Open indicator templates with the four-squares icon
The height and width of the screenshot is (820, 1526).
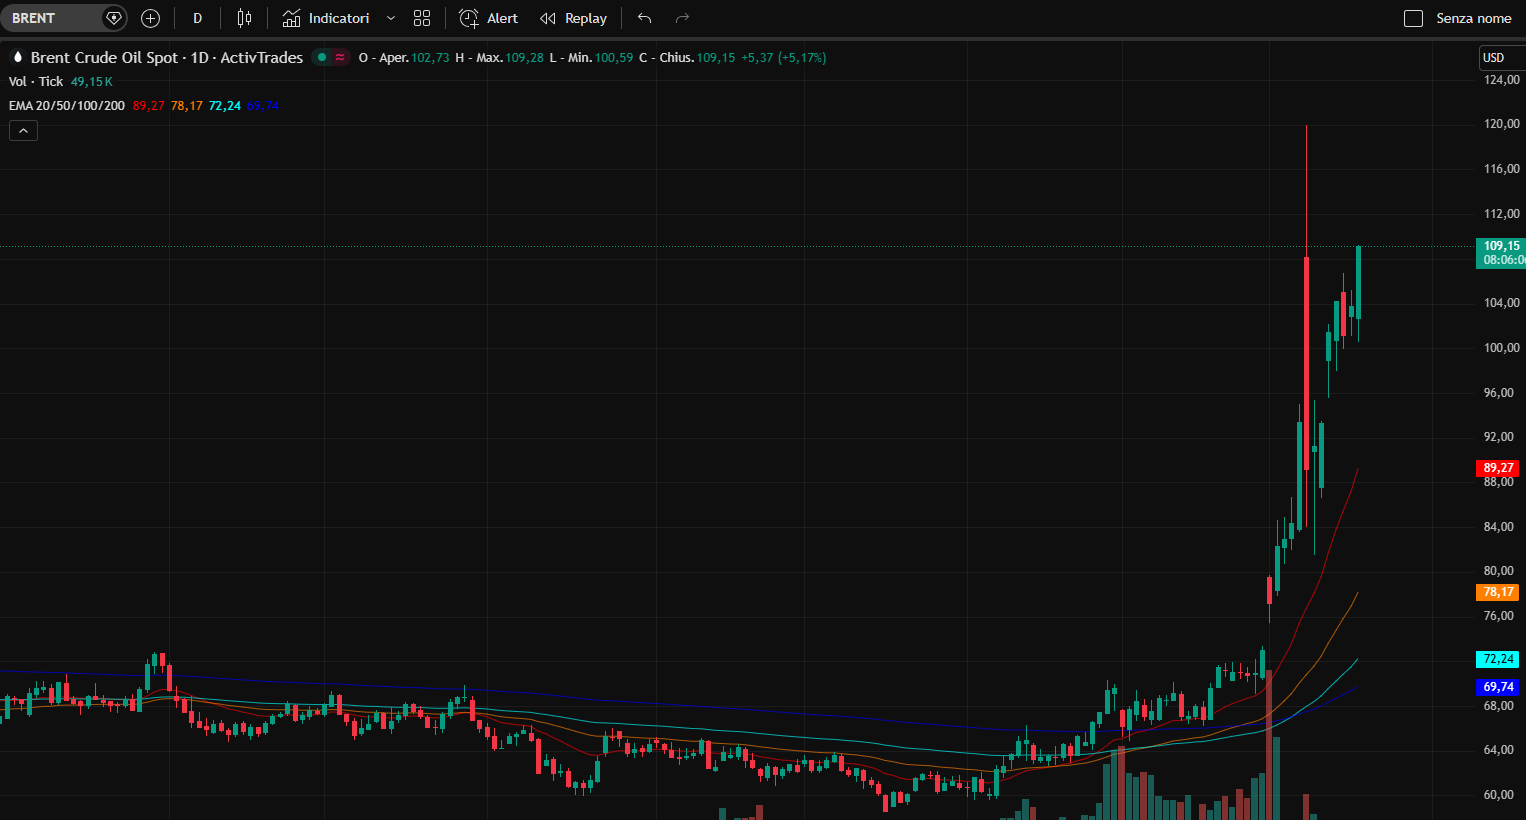(x=422, y=18)
